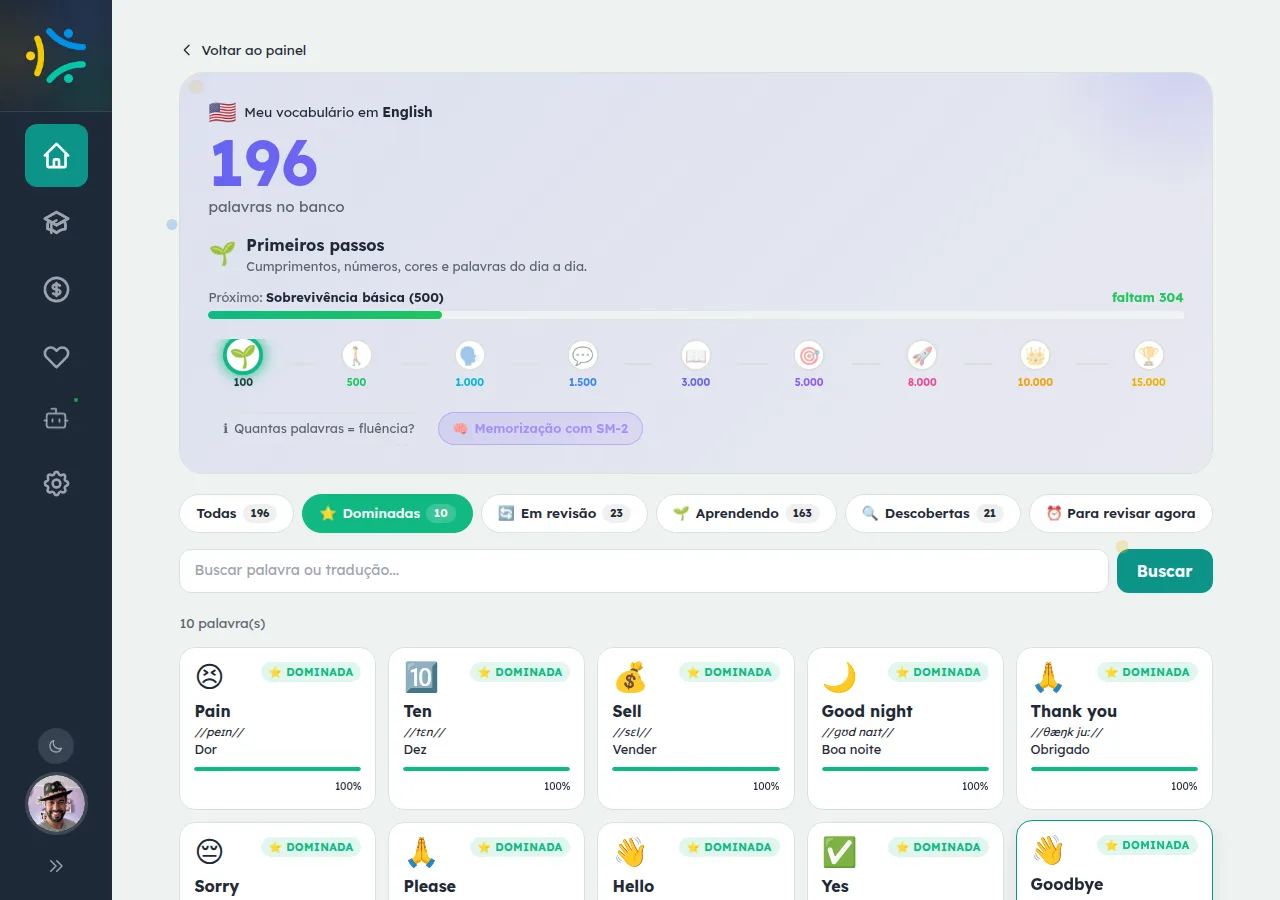Viewport: 1280px width, 900px height.
Task: Click the keycap 10 emoji on Ten
Action: pyautogui.click(x=421, y=677)
